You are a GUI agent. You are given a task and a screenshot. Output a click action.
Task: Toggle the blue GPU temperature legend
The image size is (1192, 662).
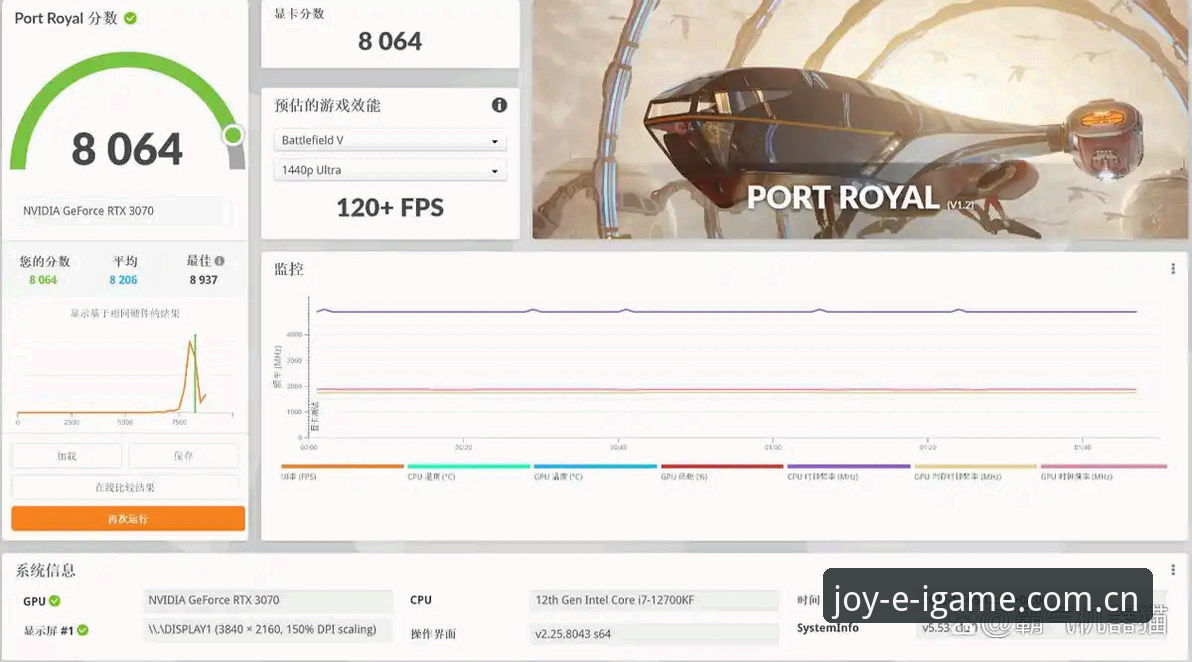click(595, 472)
